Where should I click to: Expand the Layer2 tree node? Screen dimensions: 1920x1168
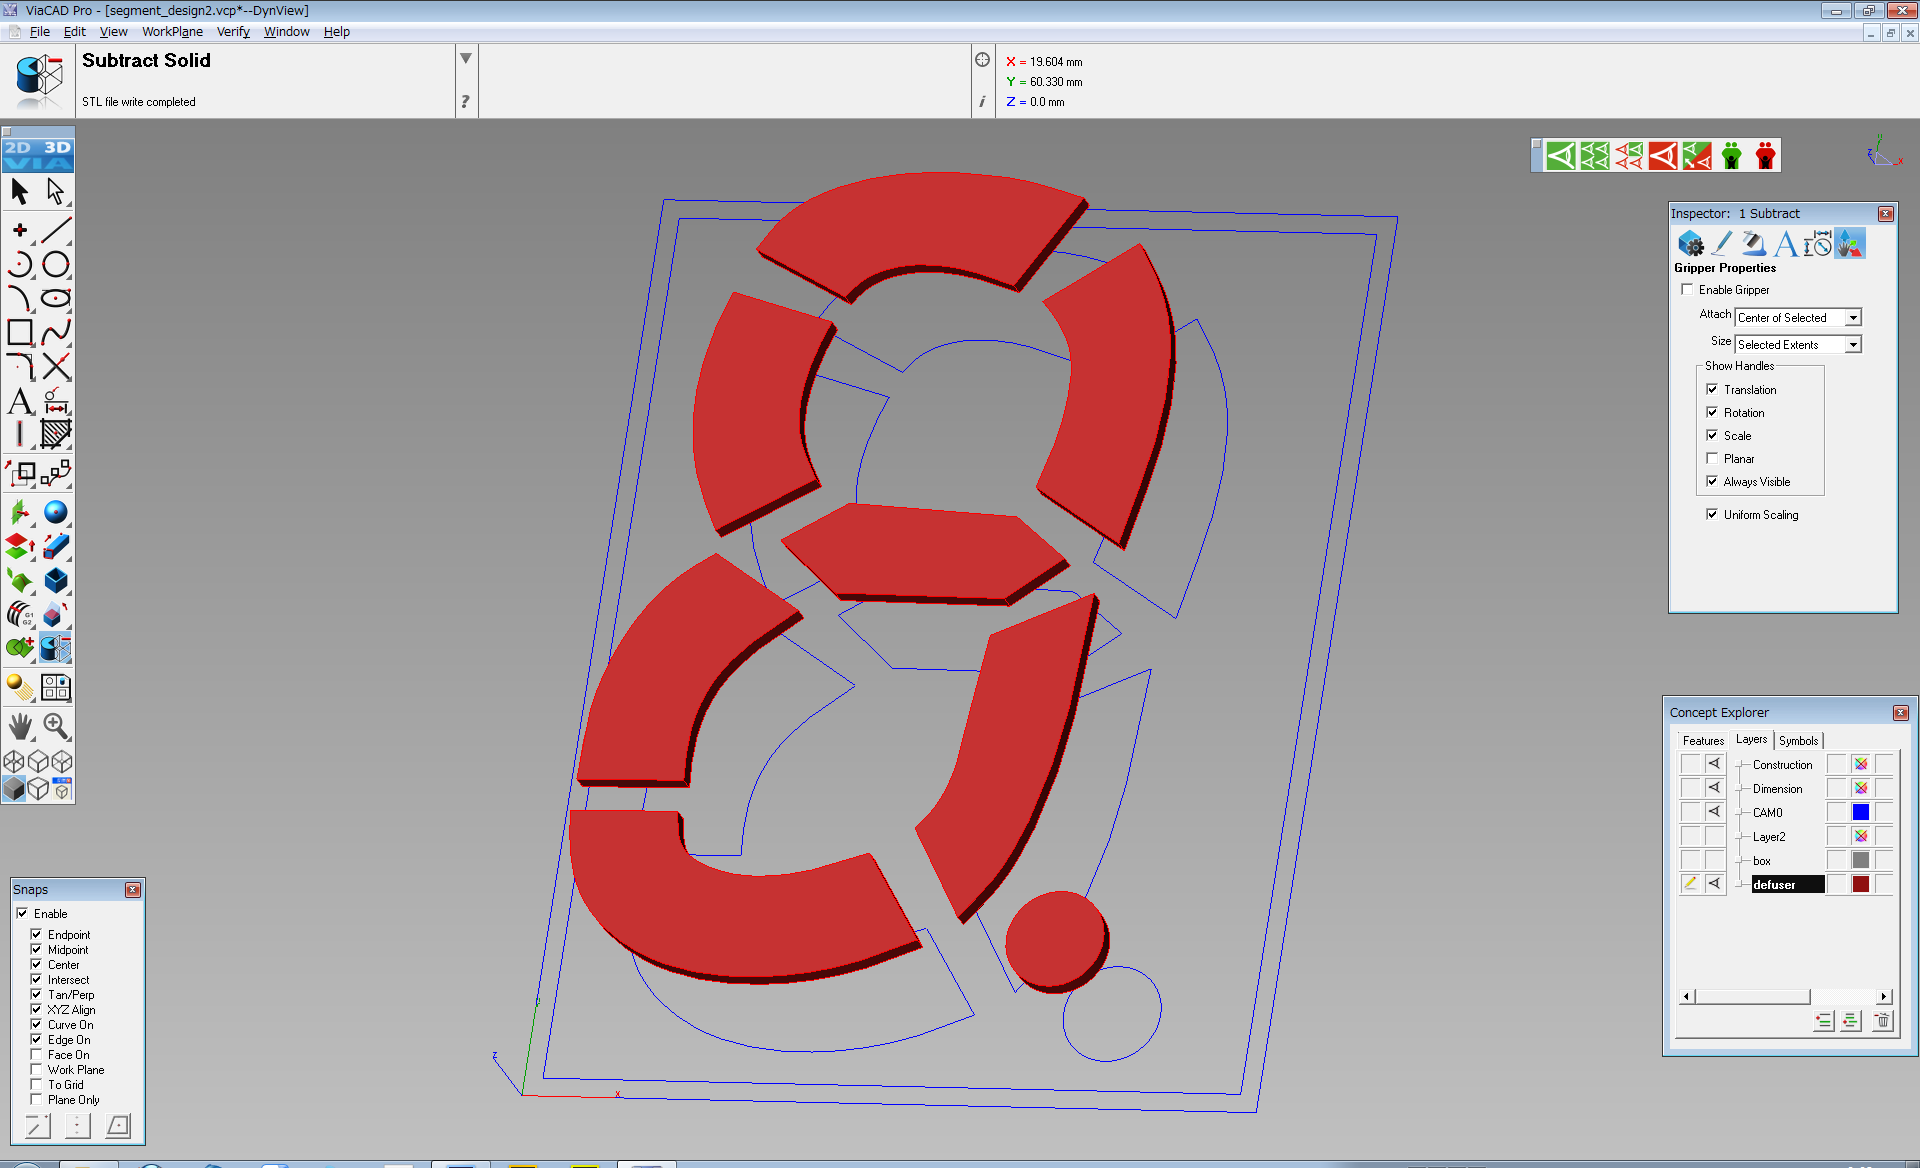click(x=1740, y=837)
